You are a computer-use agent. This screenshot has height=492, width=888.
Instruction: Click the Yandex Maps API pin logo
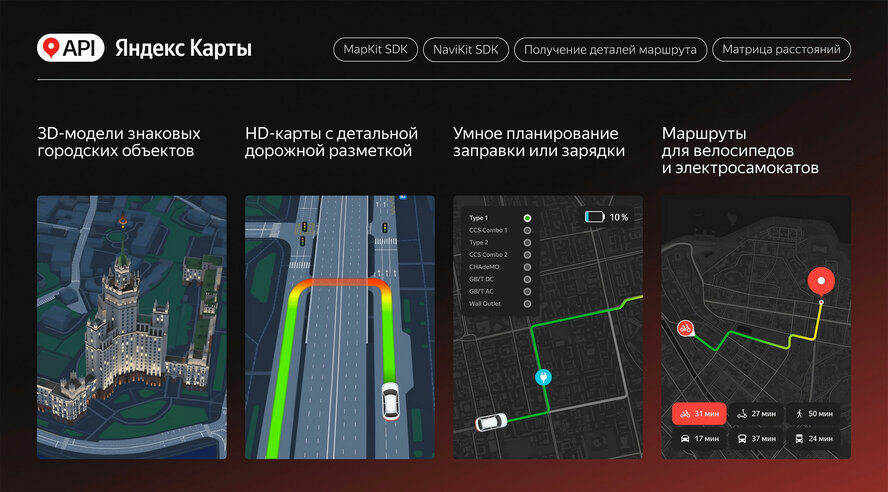71,48
